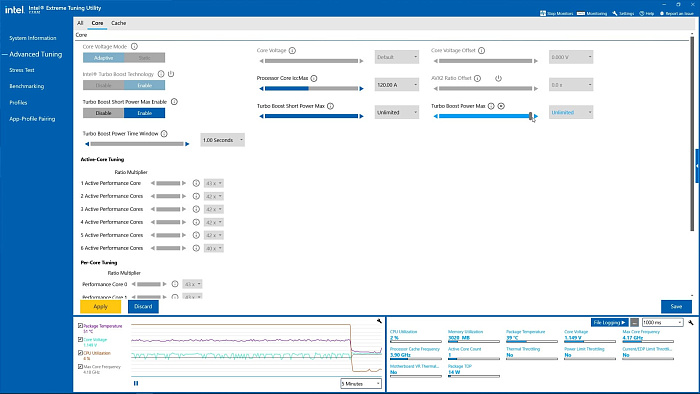Open AVX2 Ratio Offset value dropdown
Screen dimensions: 700x394
(x=571, y=85)
